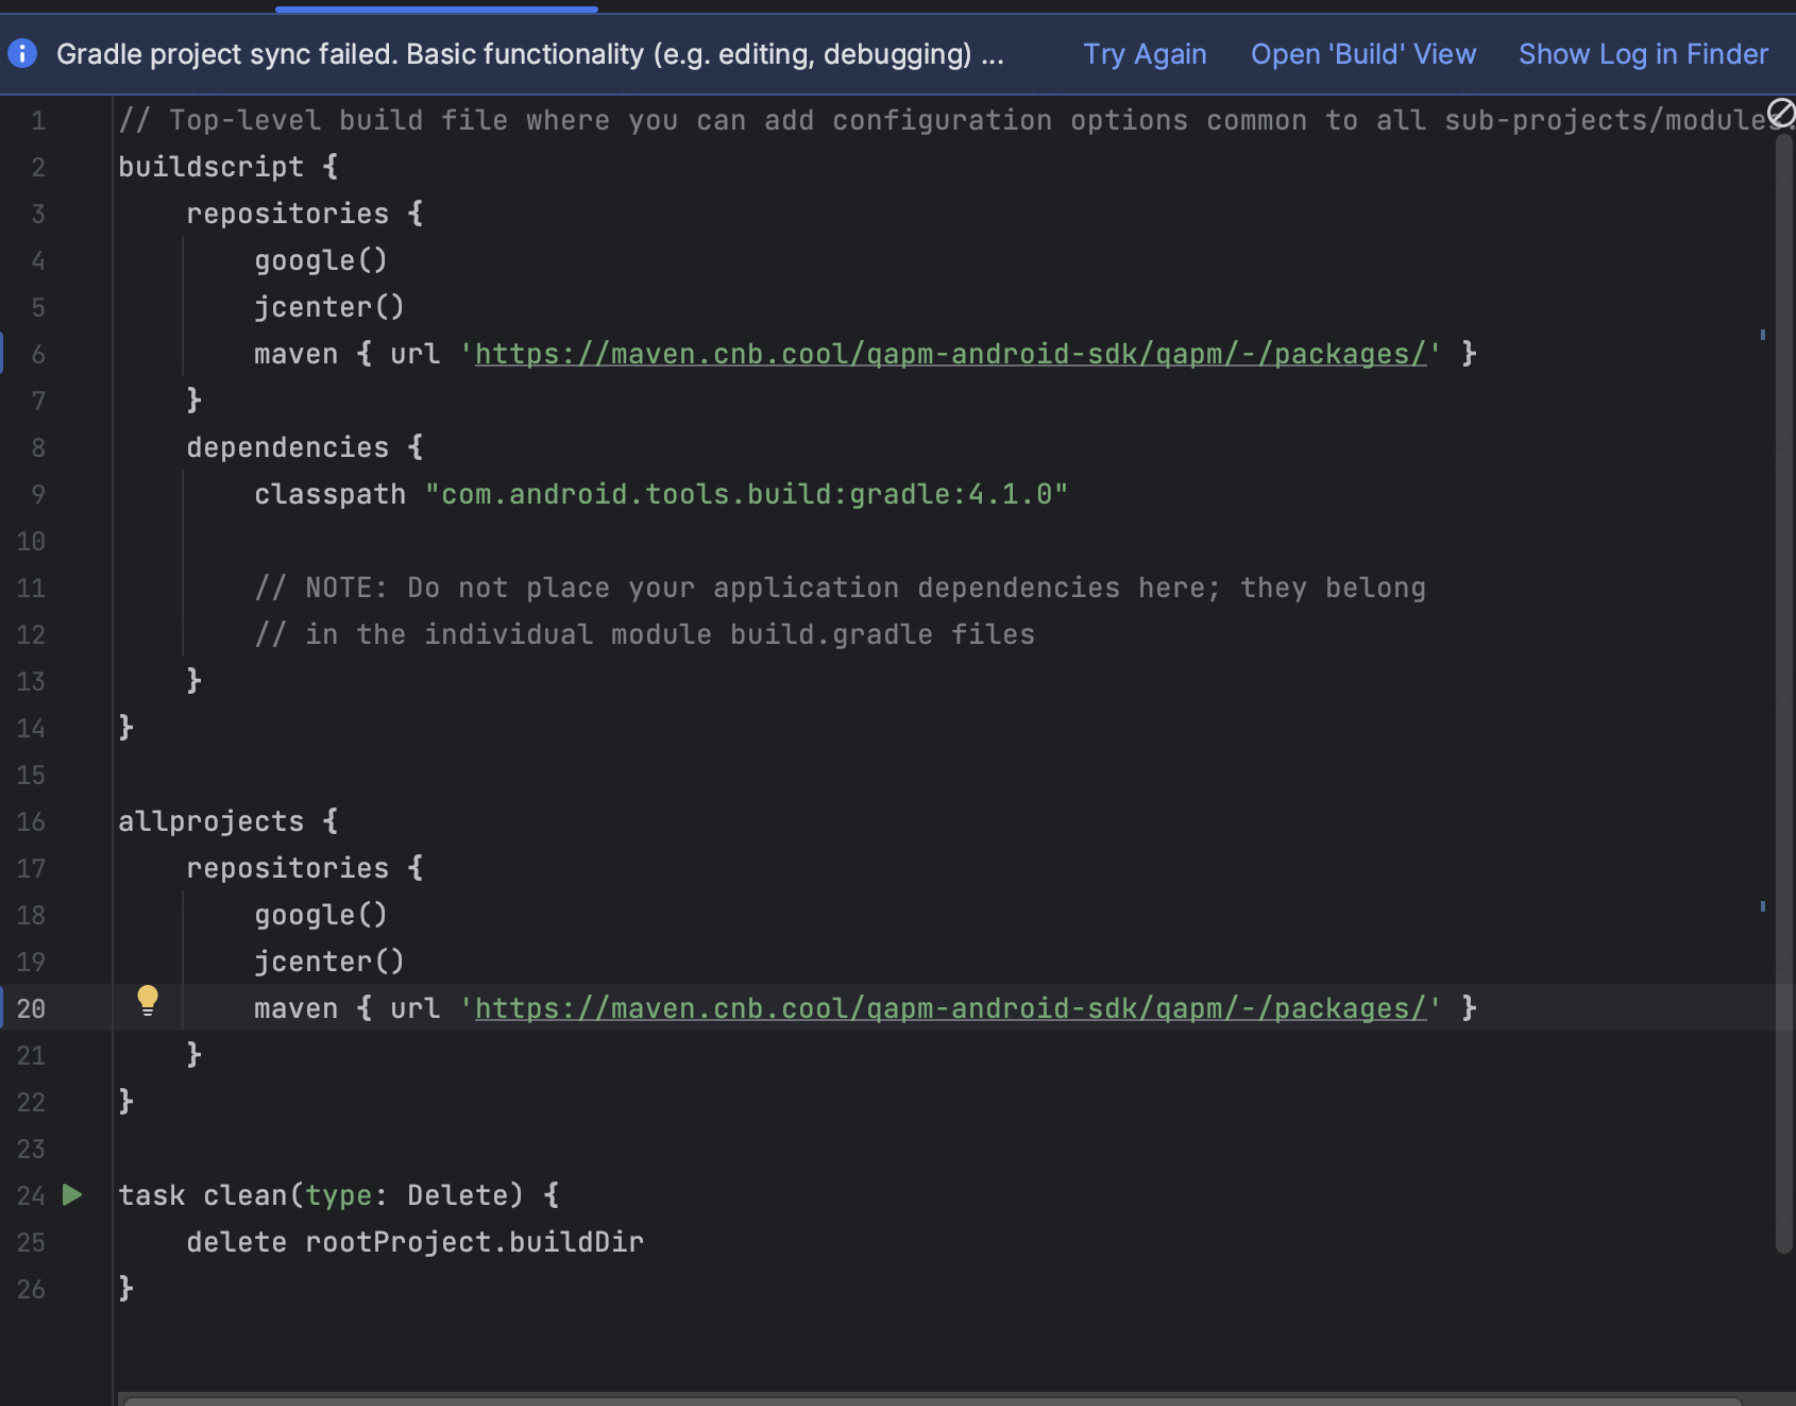Follow the maven.cnb.cool URL on line 20
This screenshot has height=1406, width=1796.
pyautogui.click(x=949, y=1008)
